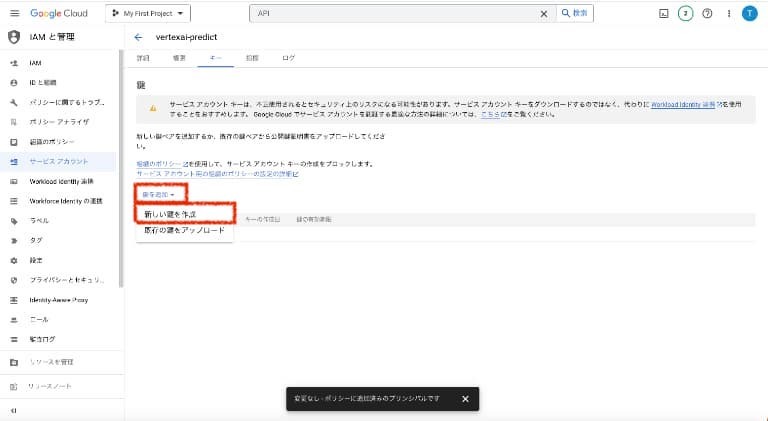
Task: Open the three-dot more options menu
Action: 729,14
